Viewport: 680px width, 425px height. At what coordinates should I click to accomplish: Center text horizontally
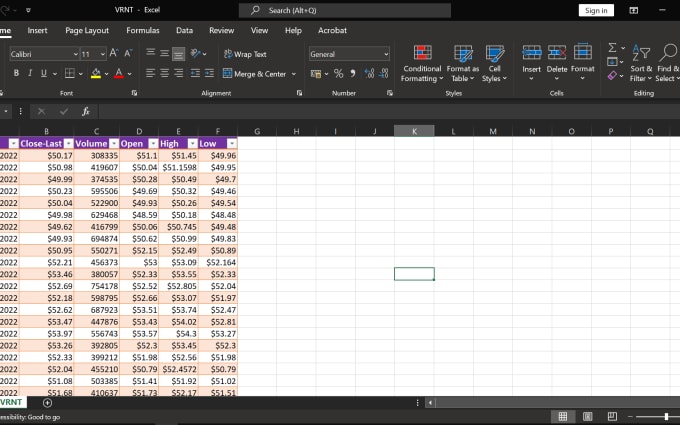point(164,73)
